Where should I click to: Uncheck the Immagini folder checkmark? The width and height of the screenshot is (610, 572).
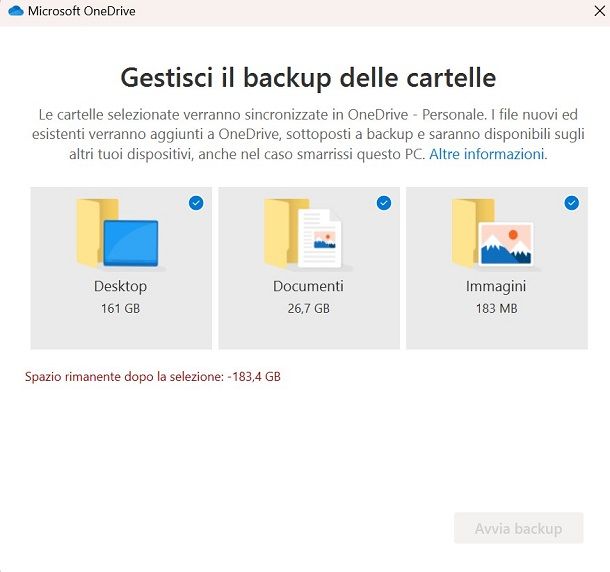tap(572, 203)
